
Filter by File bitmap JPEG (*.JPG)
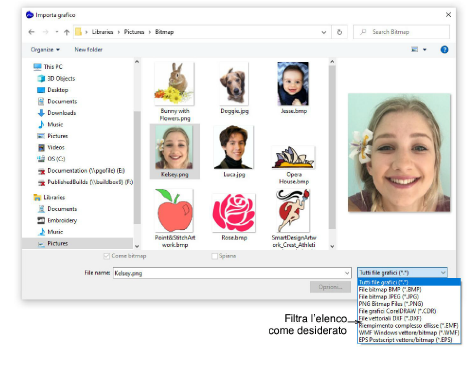[409, 297]
